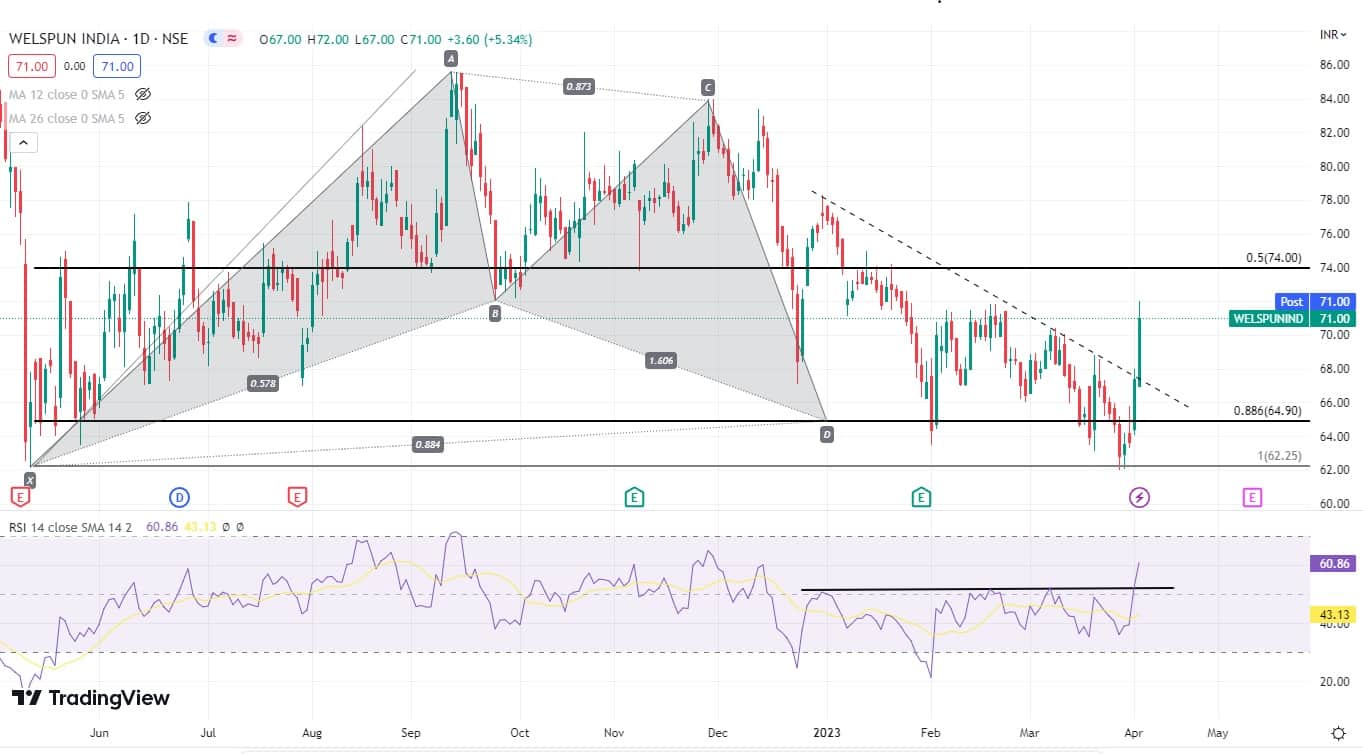Select pattern point label A
1363x754 pixels.
pos(451,59)
